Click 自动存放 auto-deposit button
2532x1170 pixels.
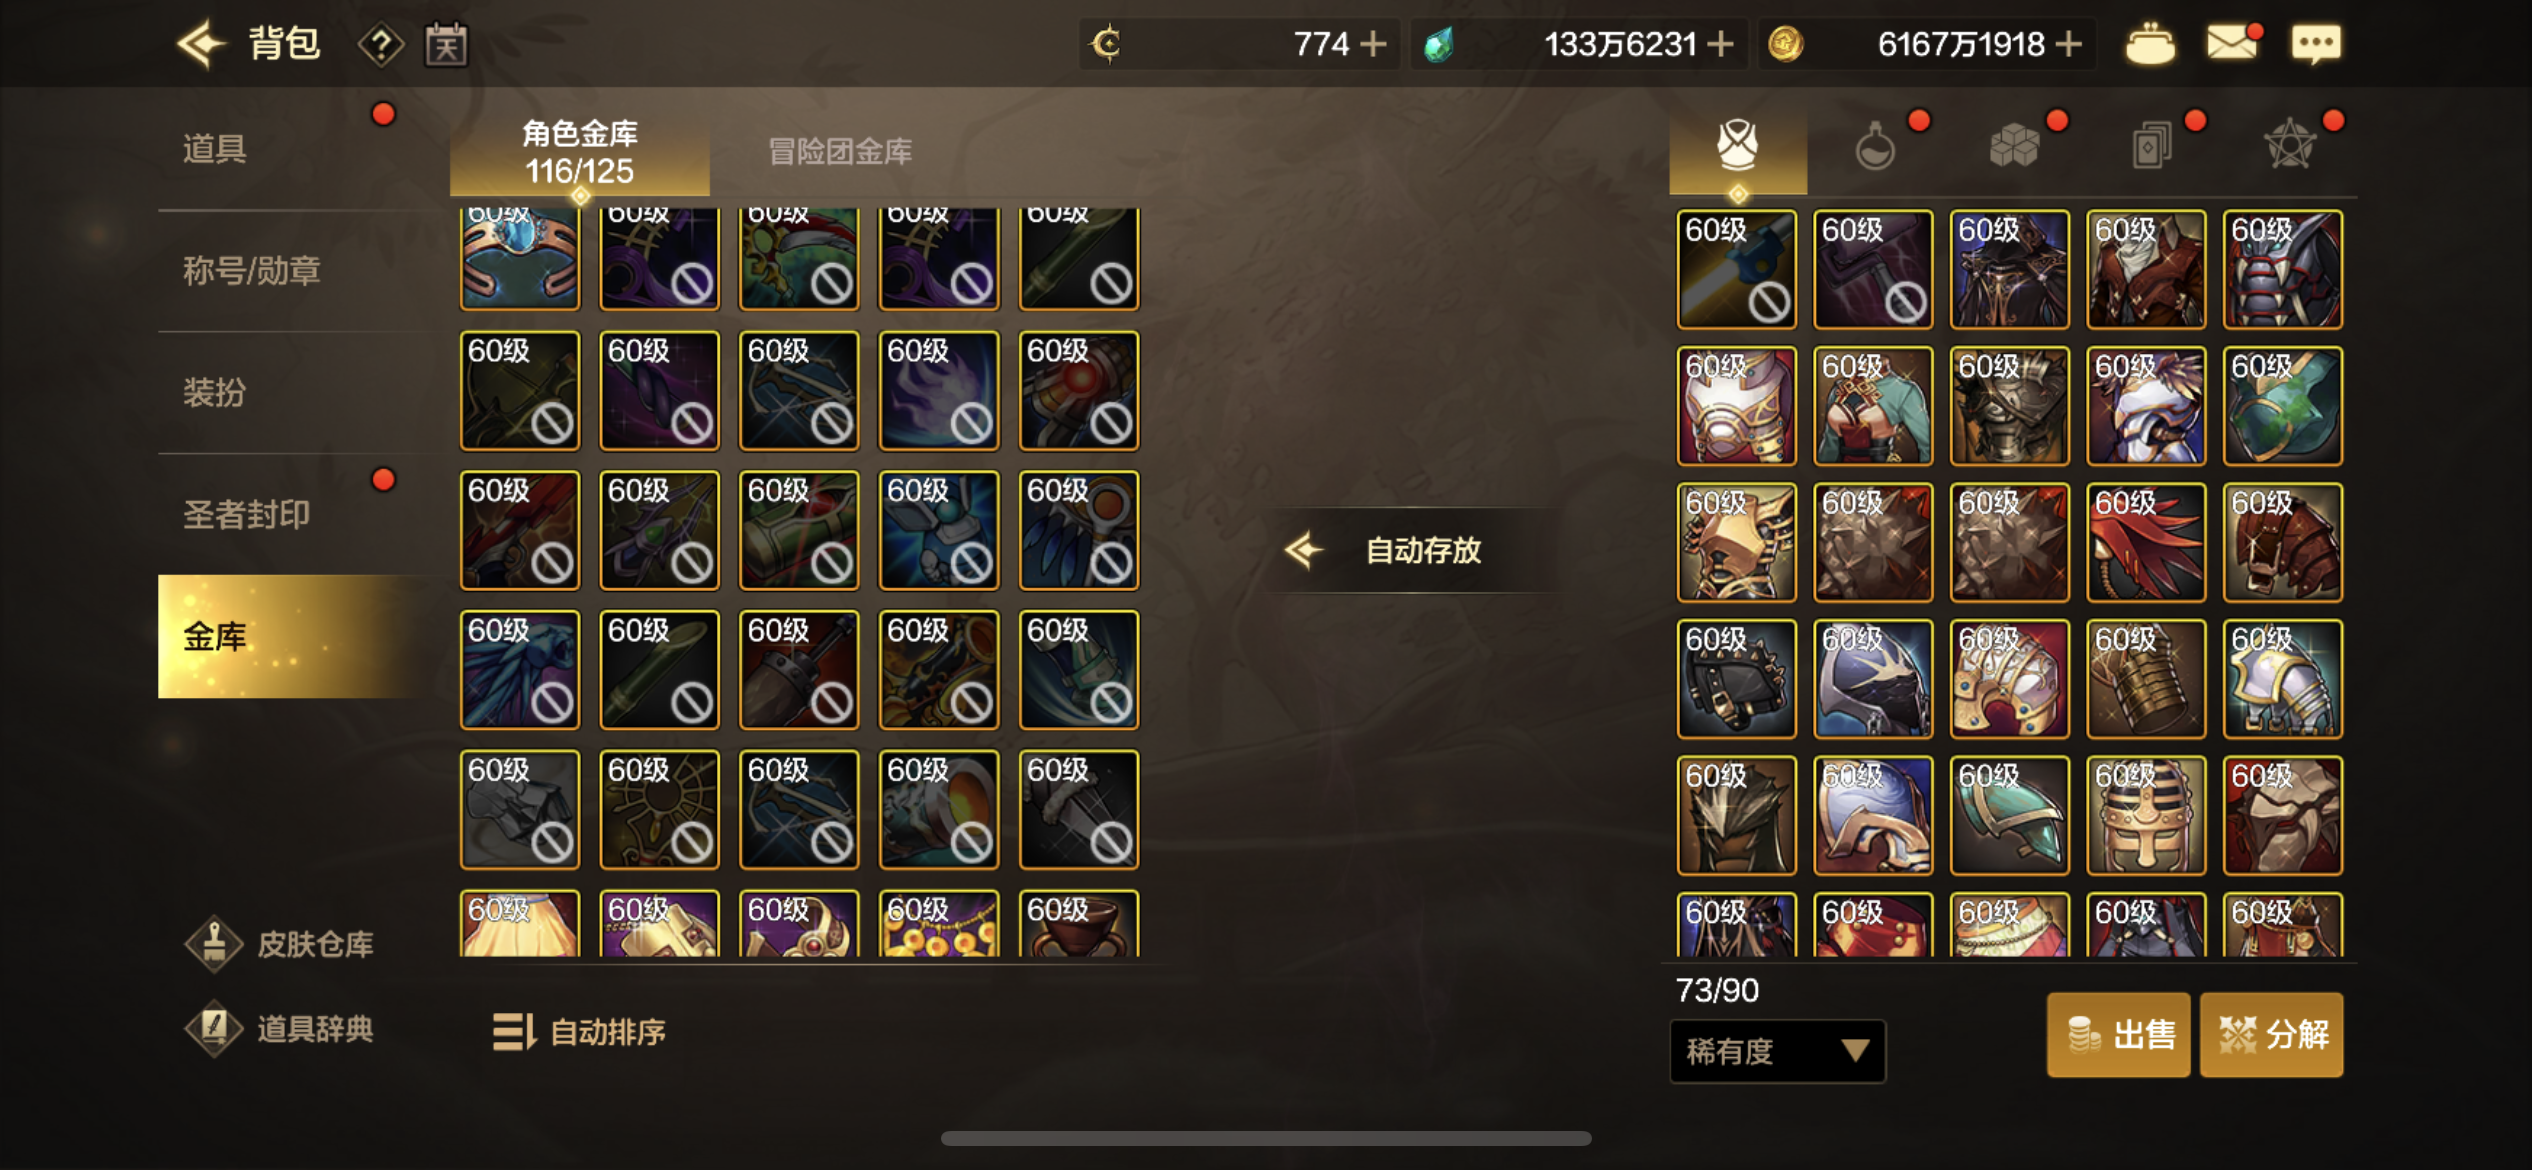1409,550
